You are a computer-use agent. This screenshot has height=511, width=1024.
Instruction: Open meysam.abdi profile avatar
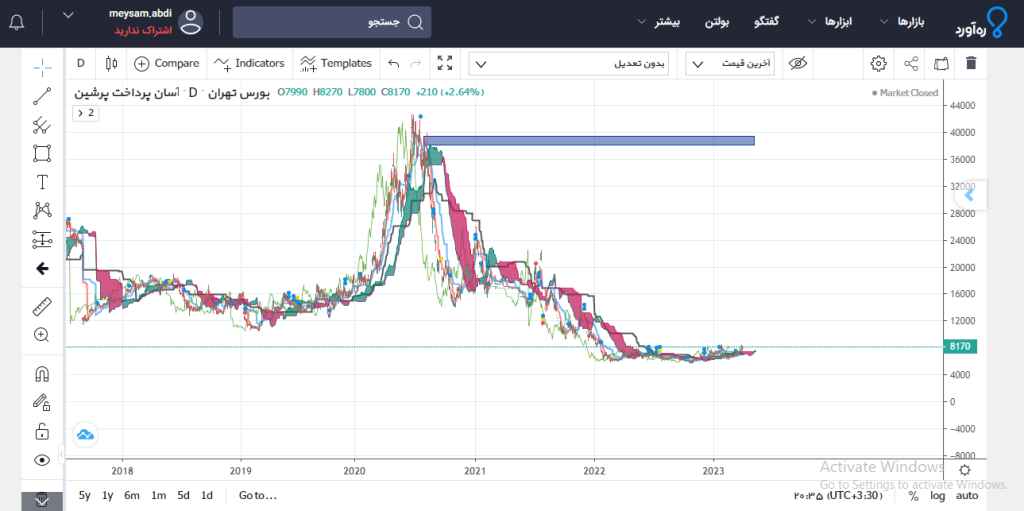[191, 22]
